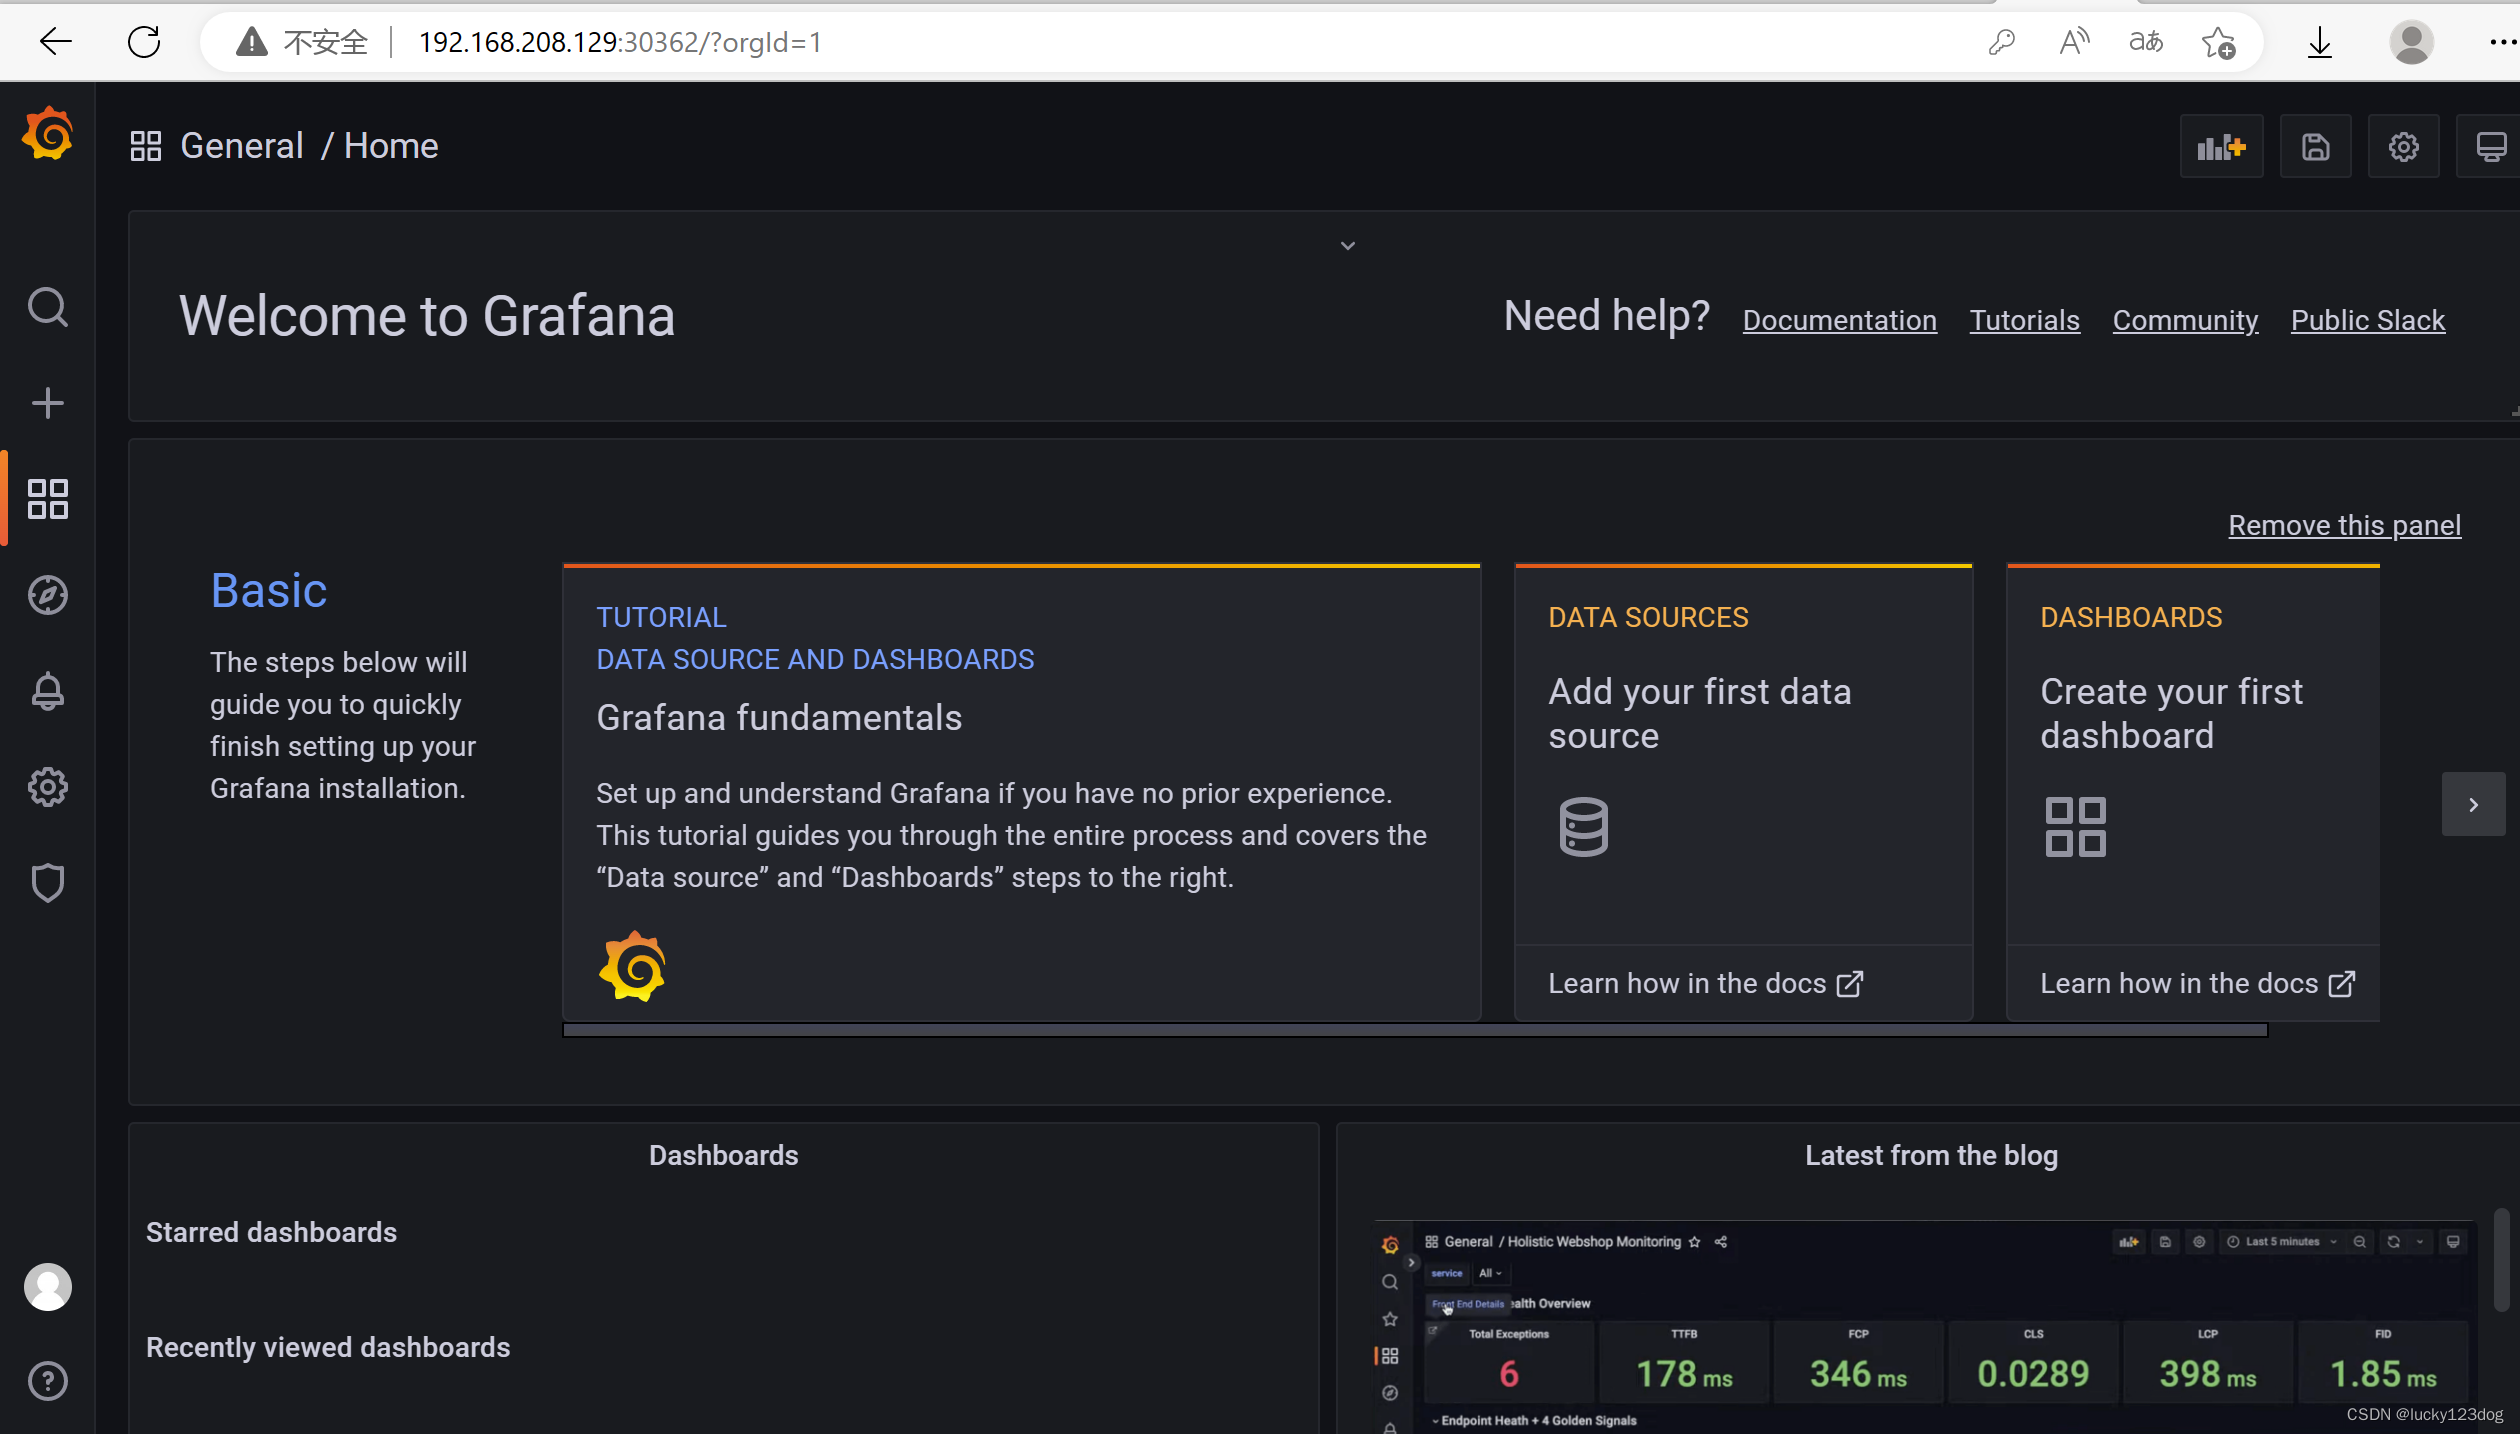Open the Alerting bell icon
2520x1434 pixels.
tap(48, 691)
